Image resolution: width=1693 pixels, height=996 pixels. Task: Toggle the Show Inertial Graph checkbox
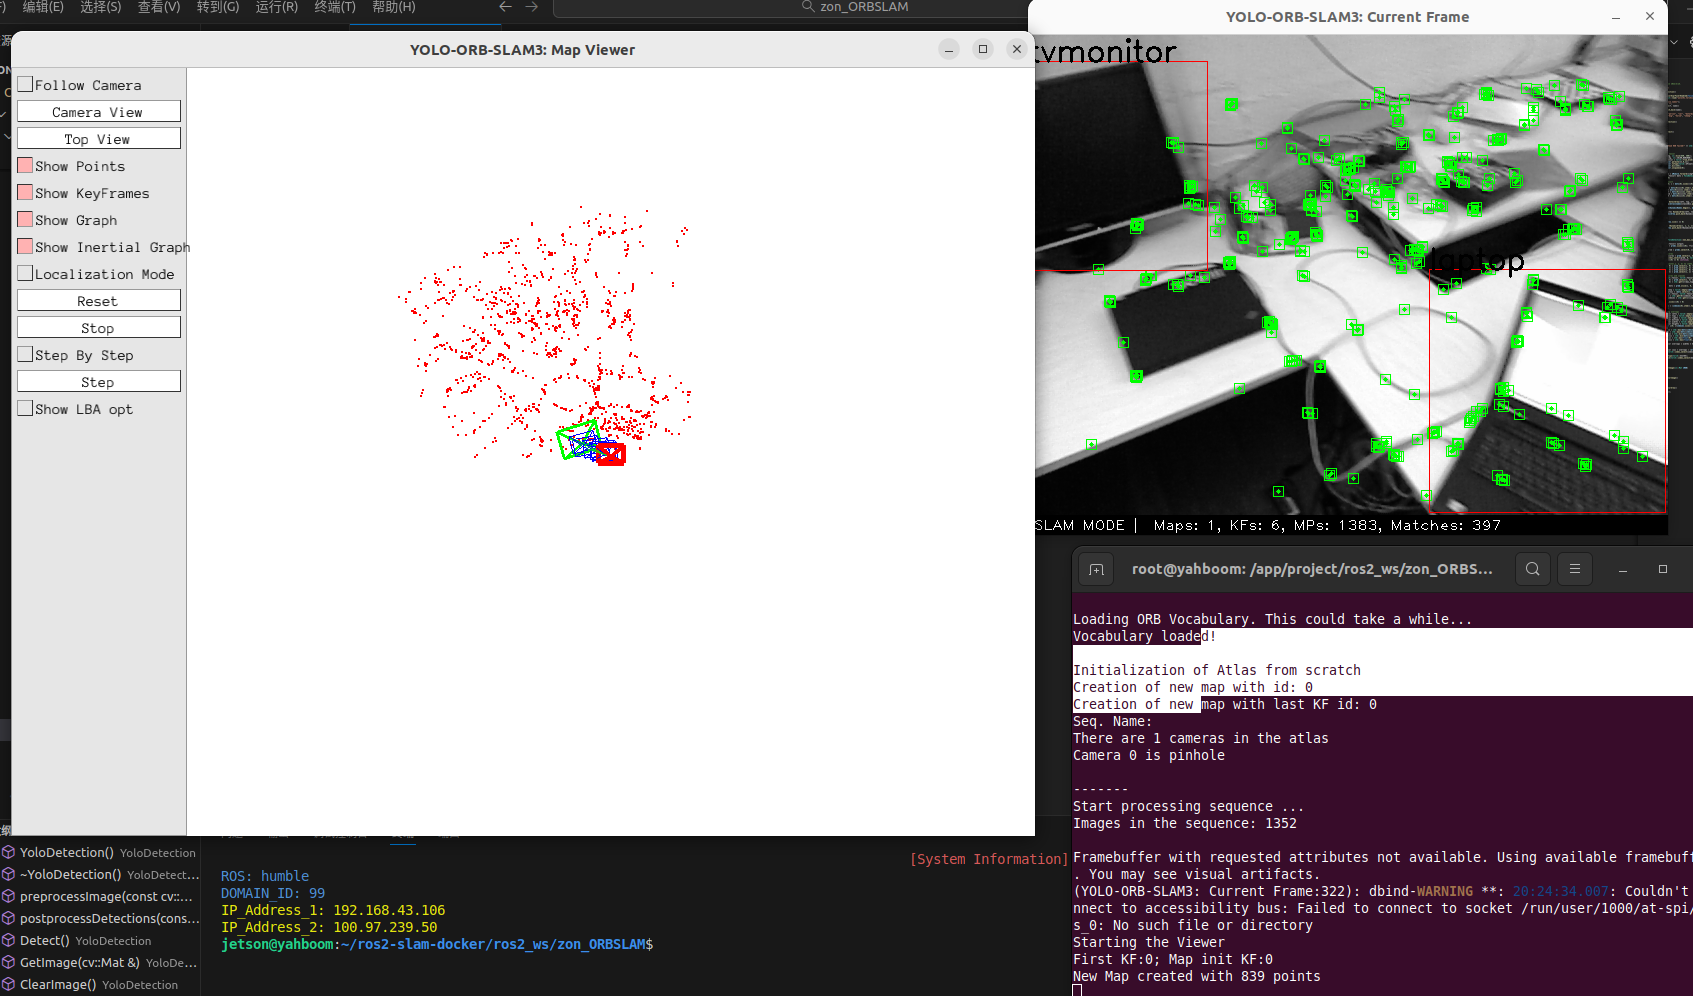tap(25, 246)
